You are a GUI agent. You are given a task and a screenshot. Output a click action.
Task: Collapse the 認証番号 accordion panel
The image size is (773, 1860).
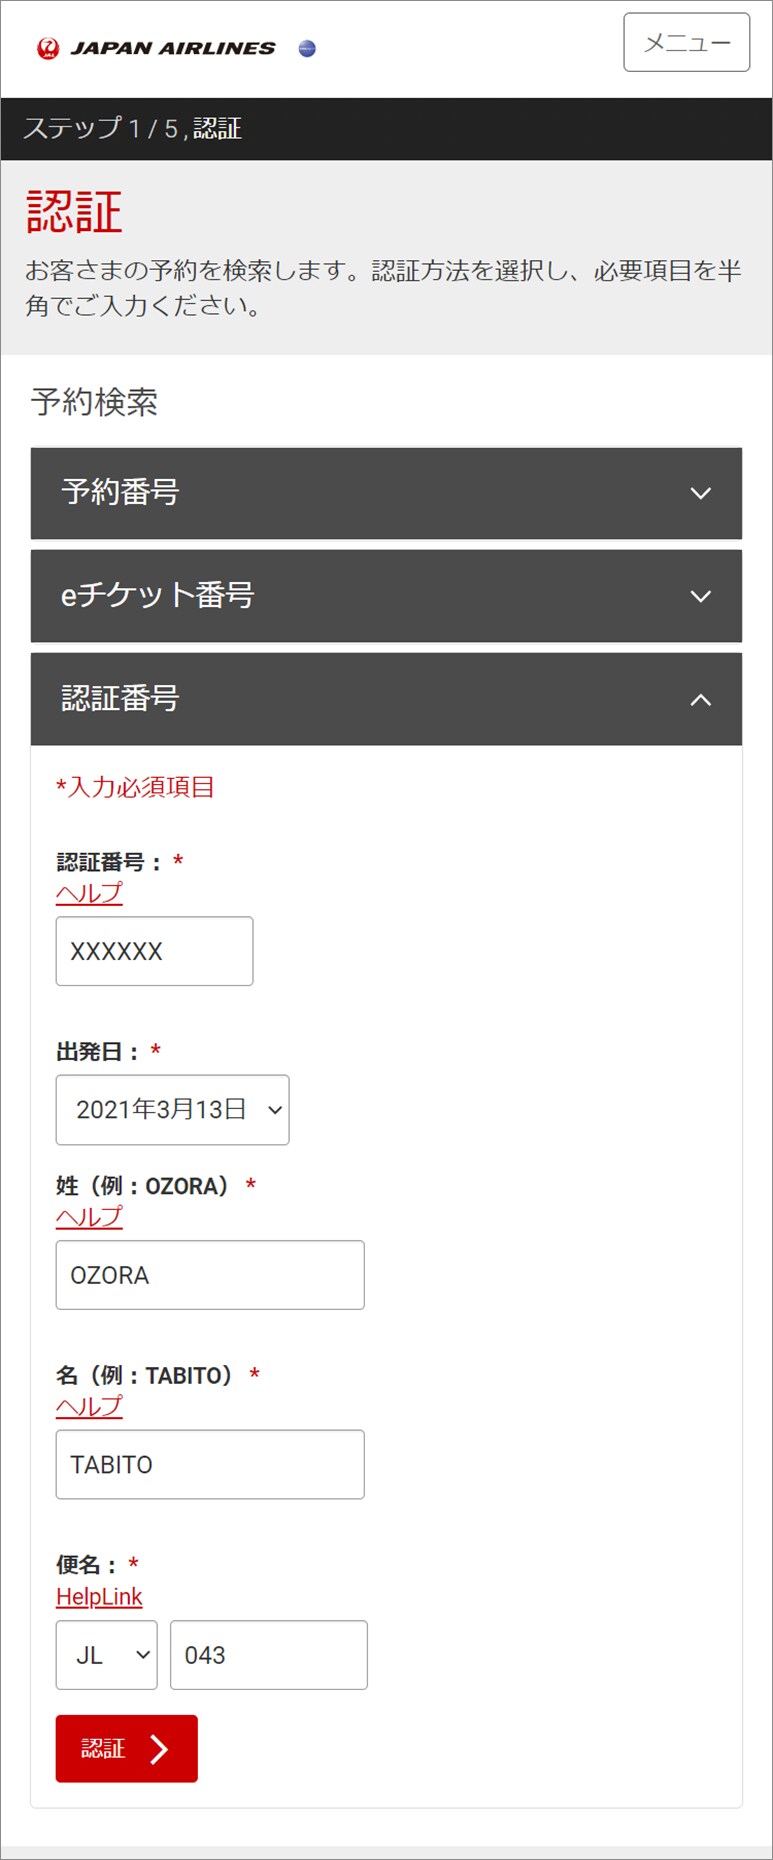click(386, 699)
